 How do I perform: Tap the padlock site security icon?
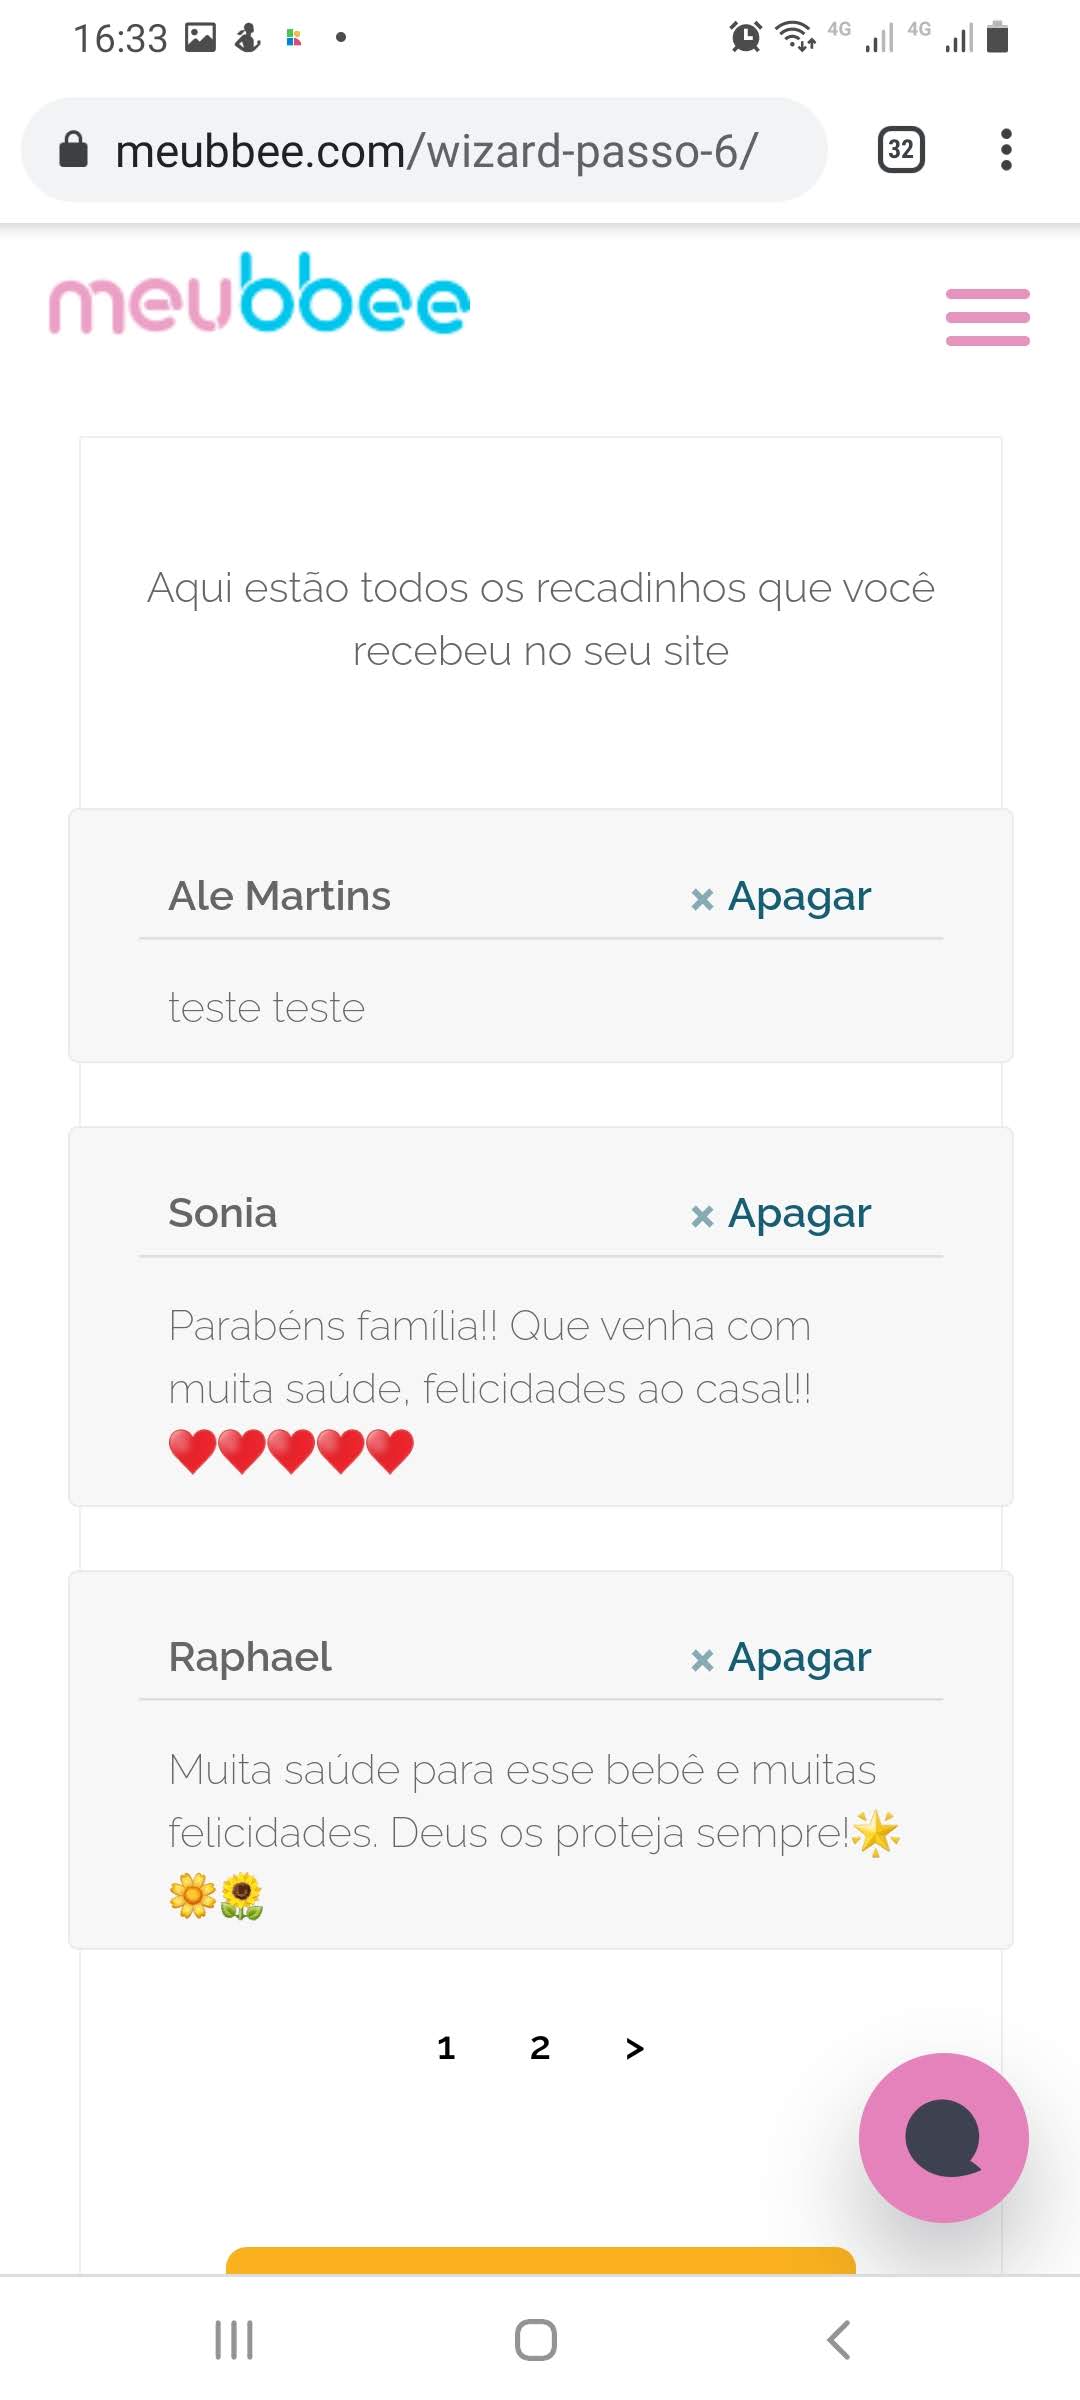[74, 151]
